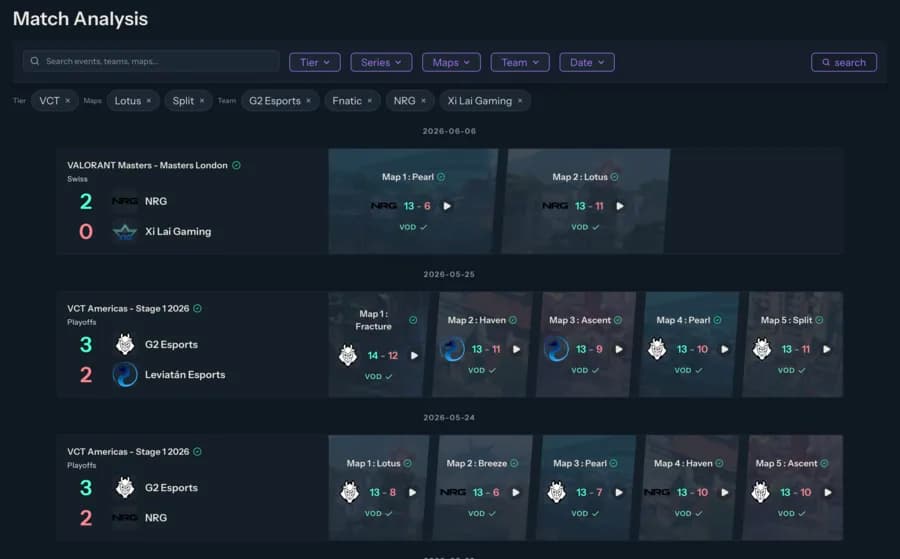Open VCT Americas Stage 1 2026 on 2026-05-24
Viewport: 900px width, 559px height.
coord(128,452)
